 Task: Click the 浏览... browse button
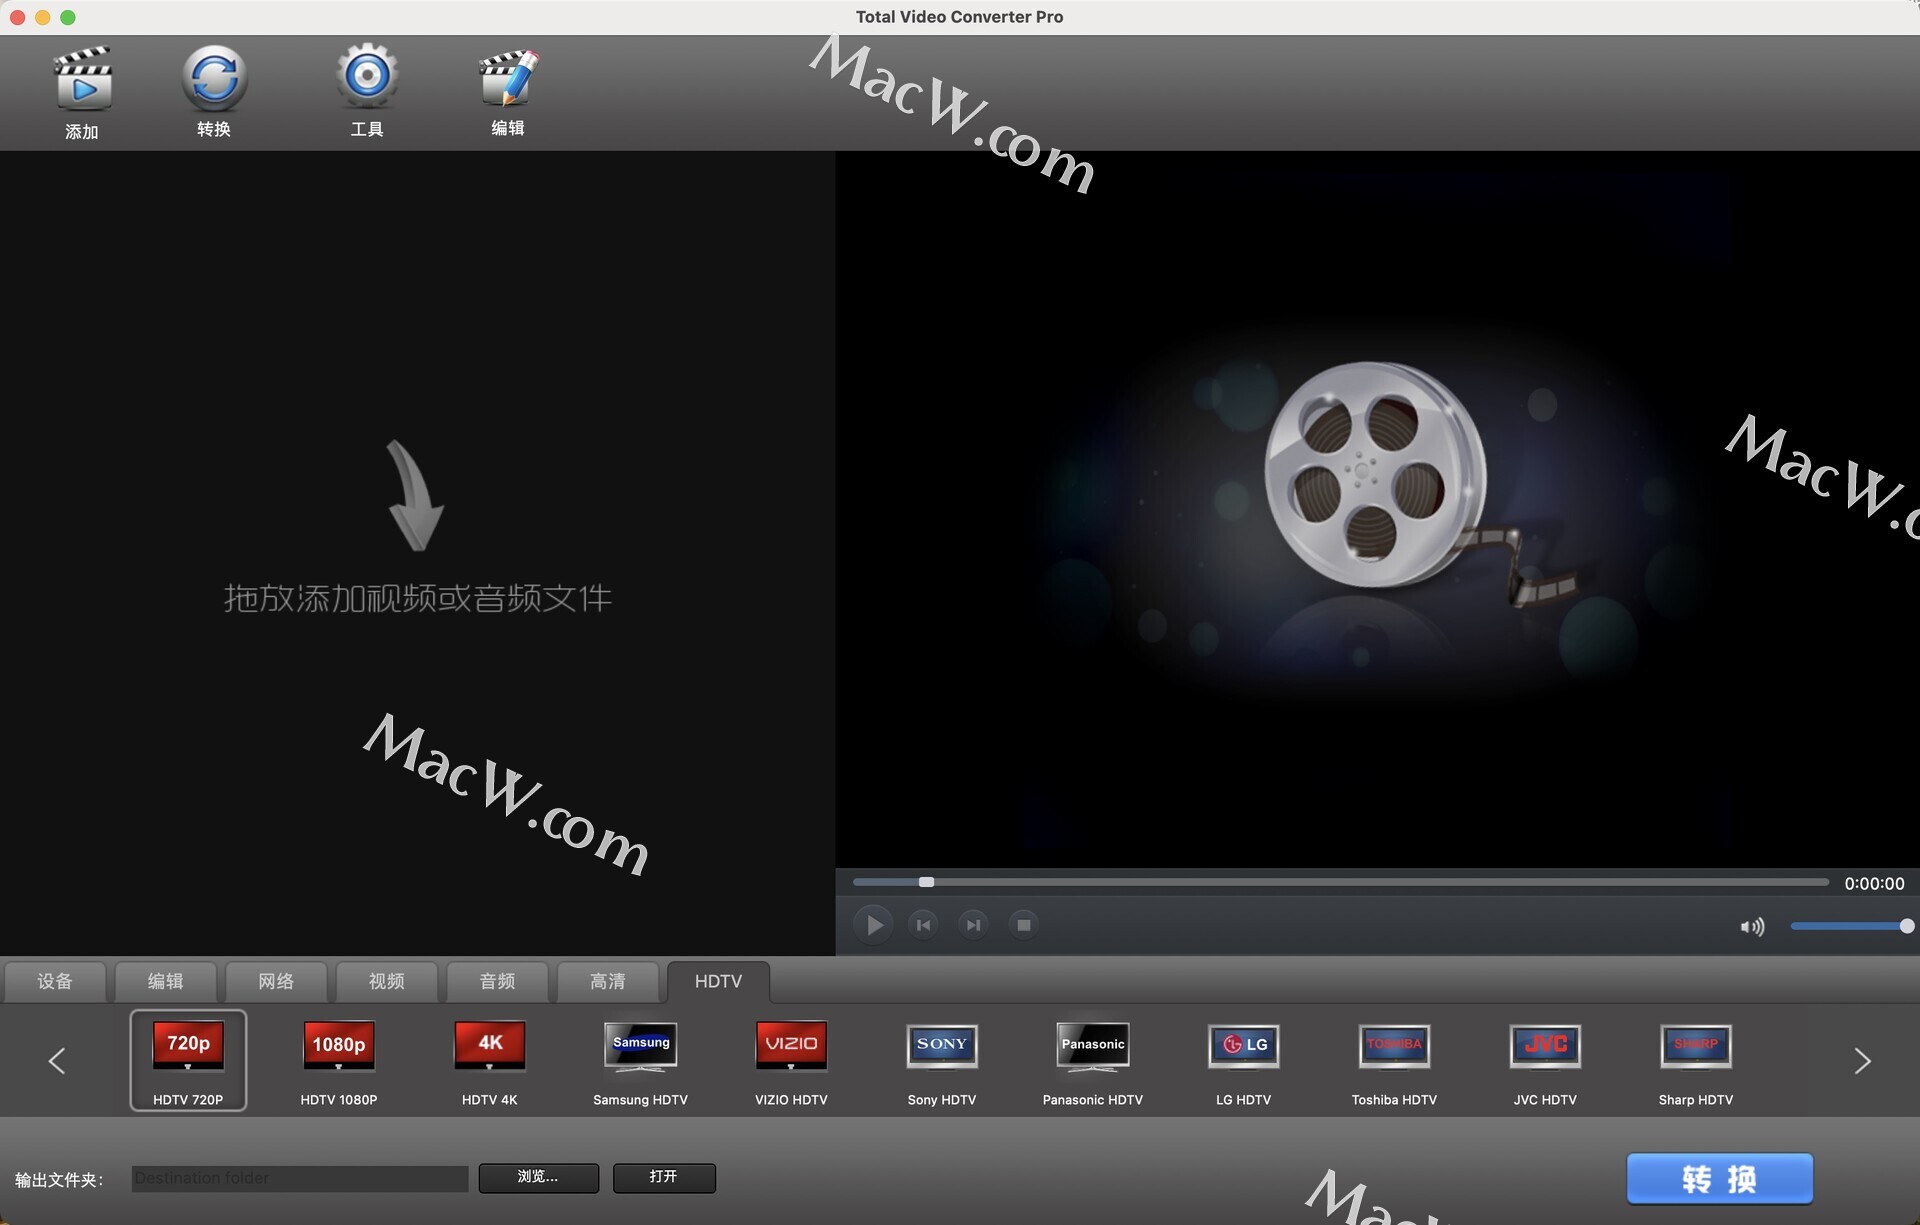pyautogui.click(x=539, y=1178)
